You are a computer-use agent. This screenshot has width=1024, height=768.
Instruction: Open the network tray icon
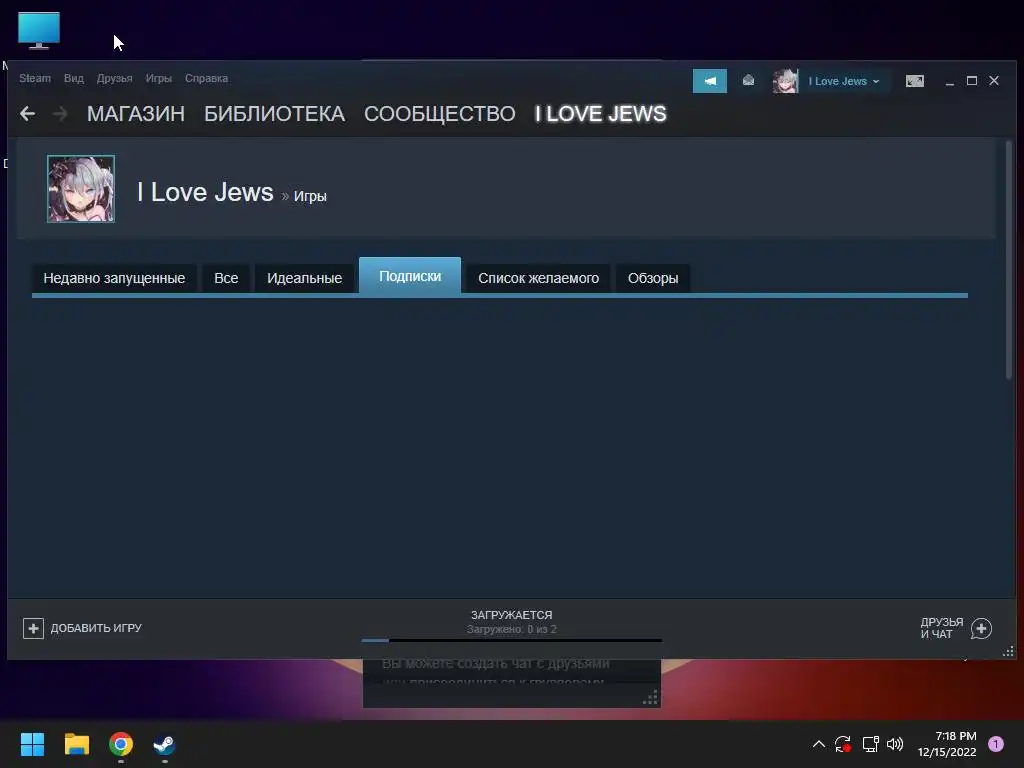point(870,744)
